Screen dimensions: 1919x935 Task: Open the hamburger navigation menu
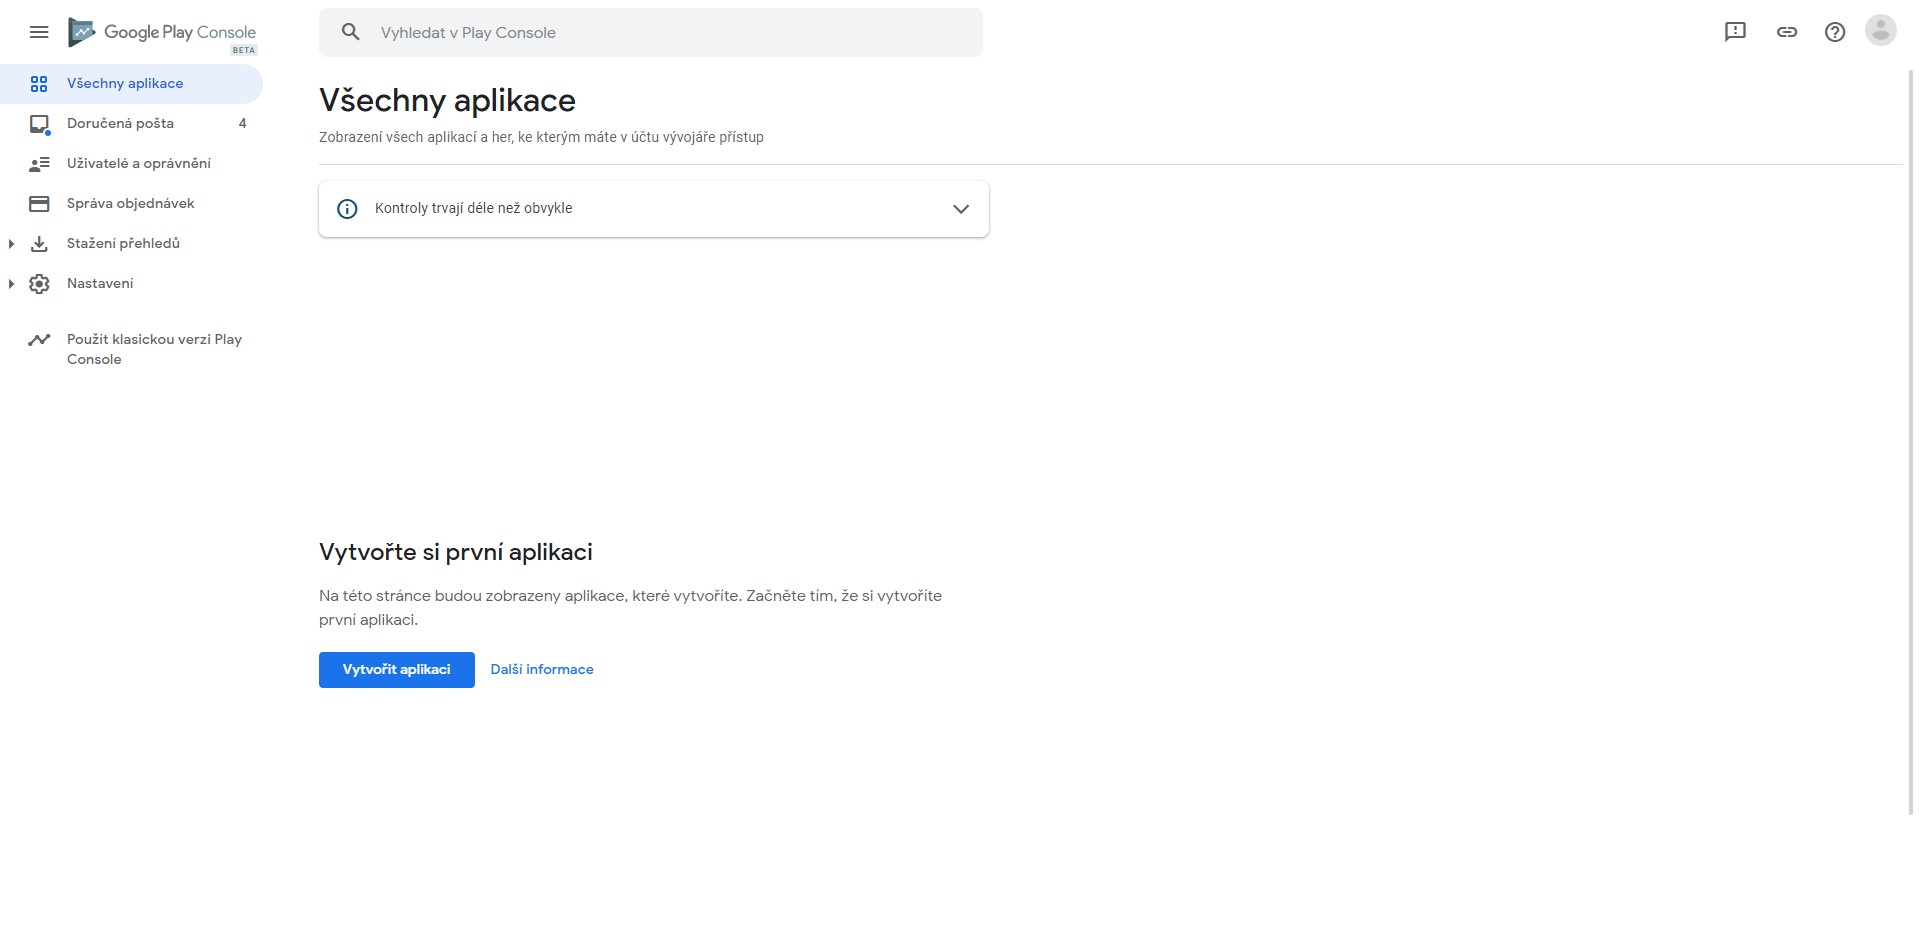coord(39,32)
